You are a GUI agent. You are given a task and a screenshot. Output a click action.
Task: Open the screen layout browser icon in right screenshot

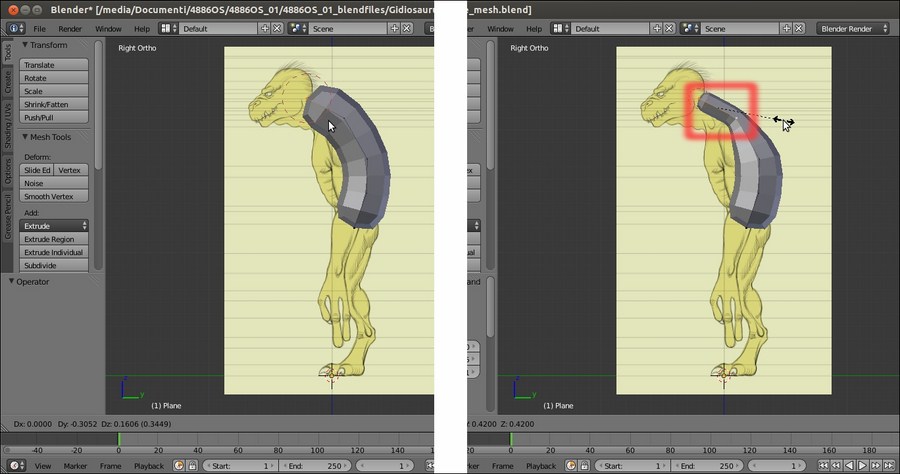coord(560,28)
